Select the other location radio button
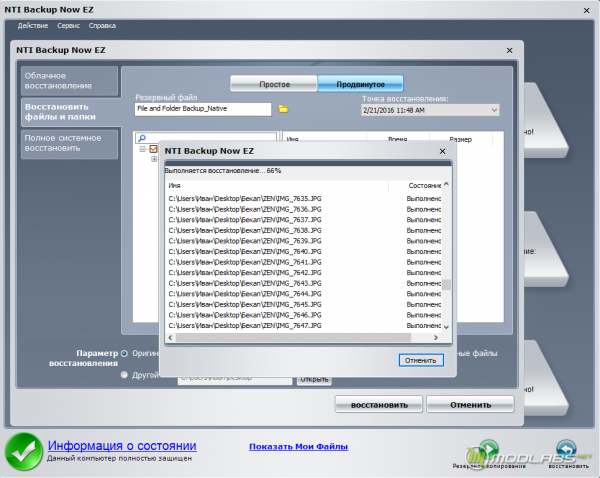The image size is (600, 478). [x=124, y=375]
